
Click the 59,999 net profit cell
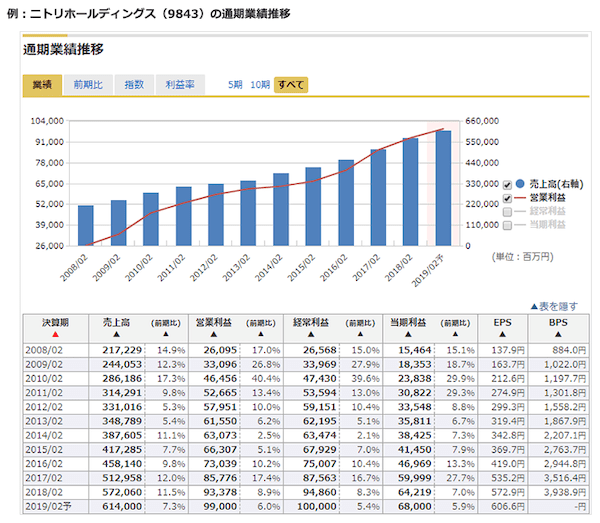click(415, 478)
